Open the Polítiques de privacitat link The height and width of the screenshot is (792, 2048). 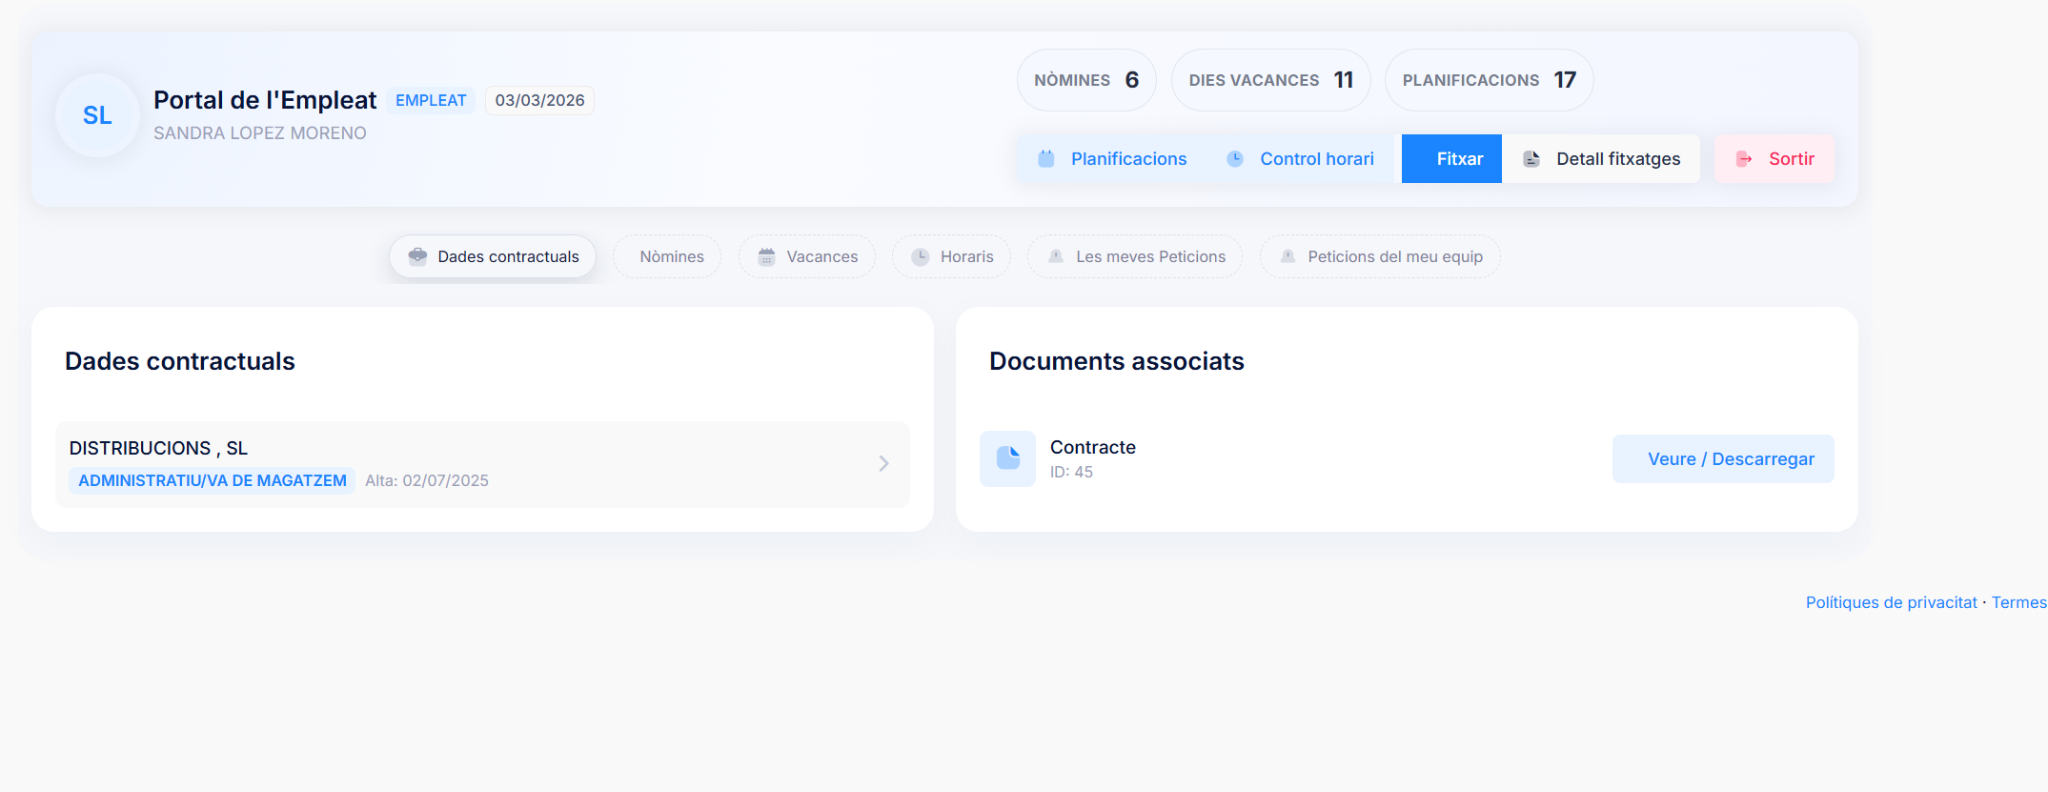click(x=1891, y=602)
